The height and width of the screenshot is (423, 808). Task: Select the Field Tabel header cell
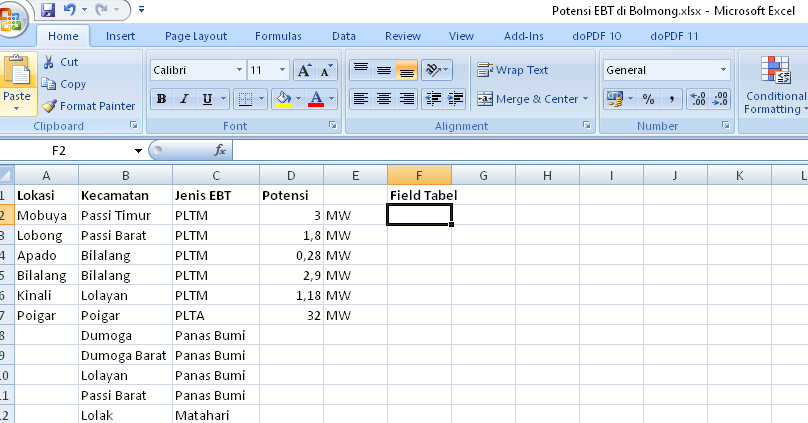point(419,194)
